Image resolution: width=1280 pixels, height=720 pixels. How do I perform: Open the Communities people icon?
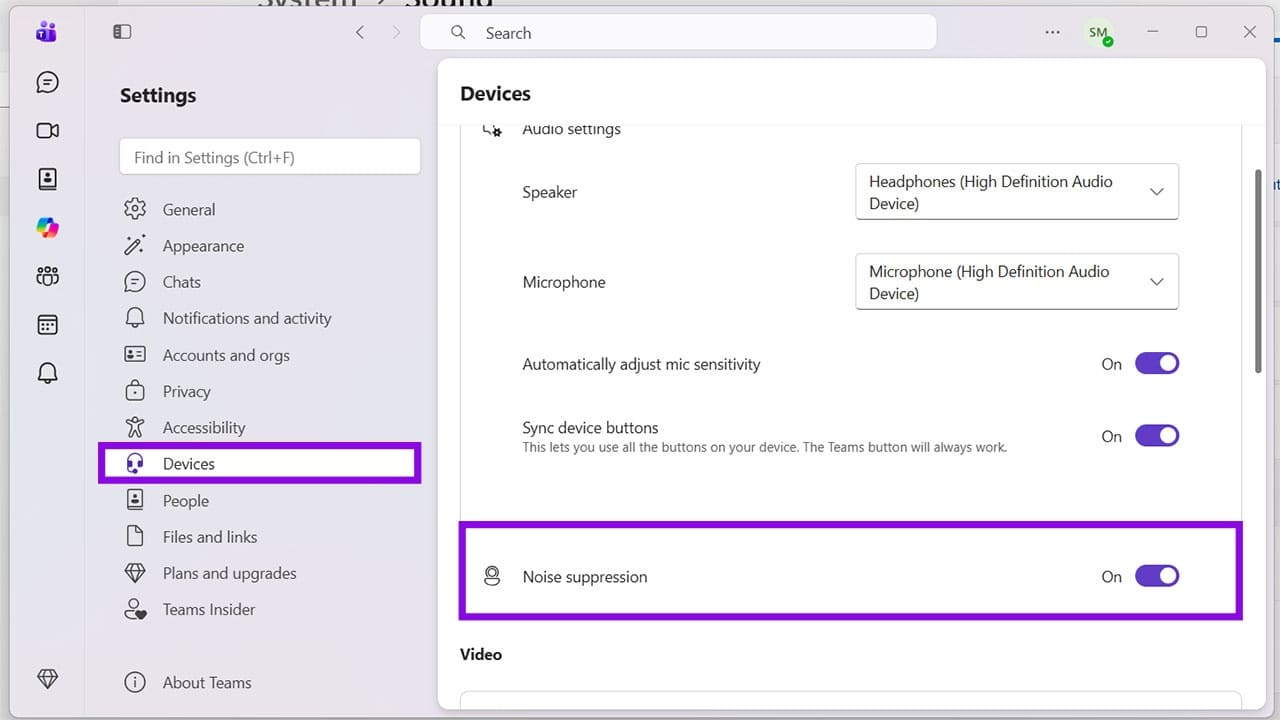point(47,276)
